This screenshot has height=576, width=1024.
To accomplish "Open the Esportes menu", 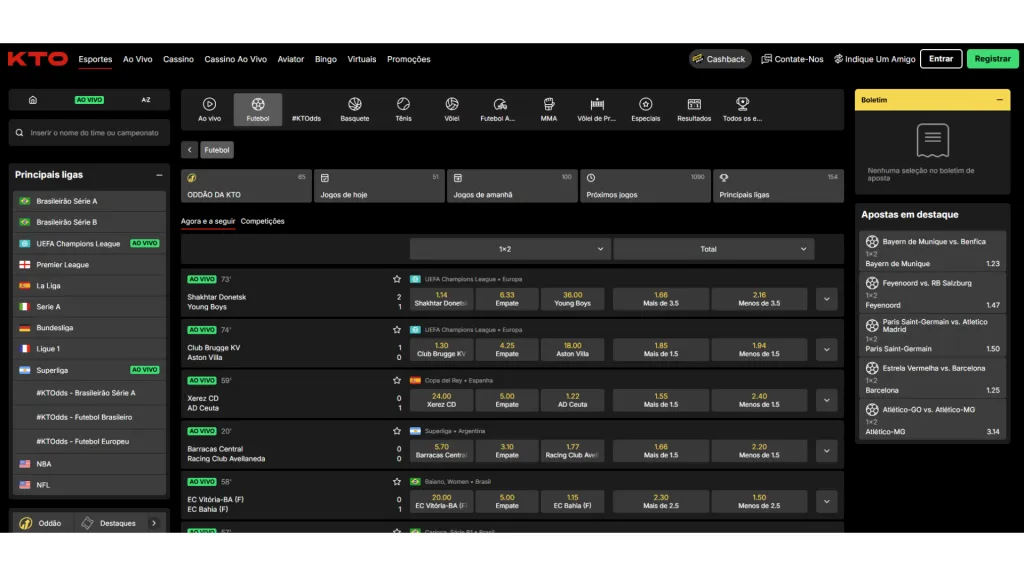I will (x=95, y=59).
